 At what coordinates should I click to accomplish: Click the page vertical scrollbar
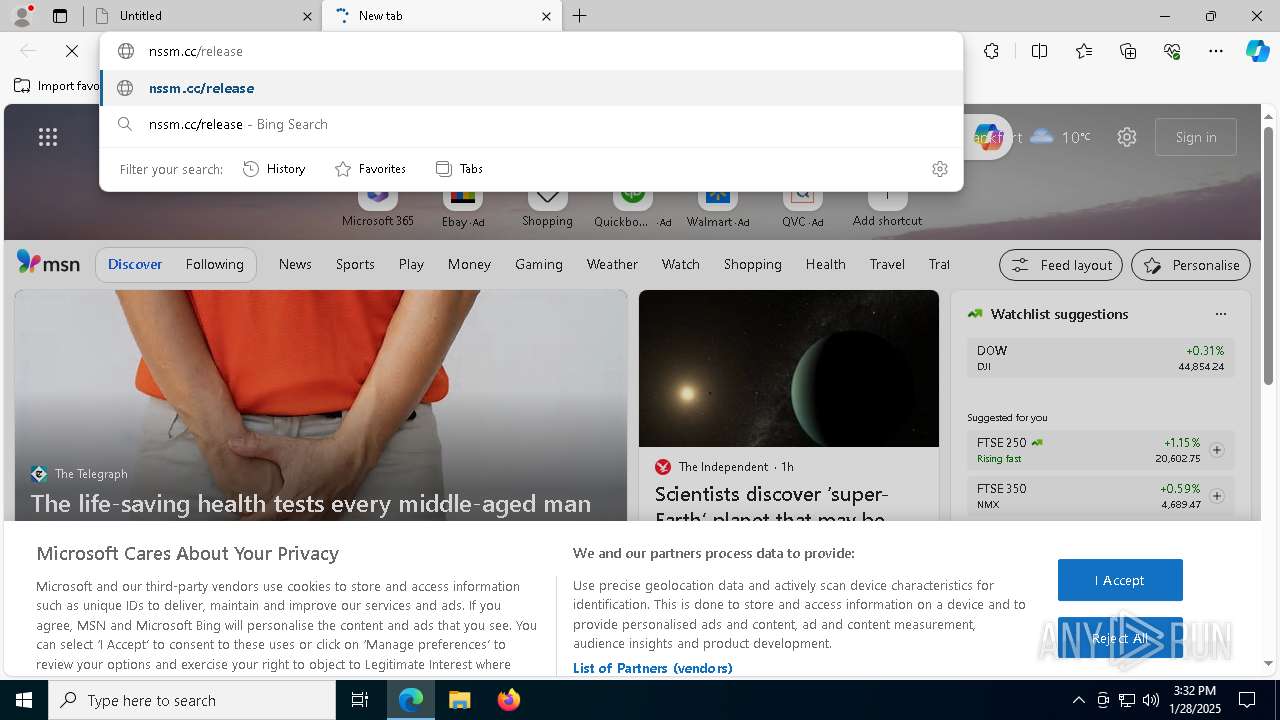[1268, 255]
